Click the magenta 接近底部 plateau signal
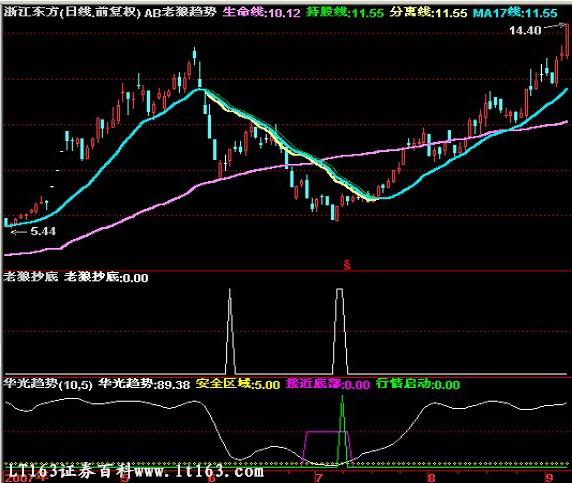The height and width of the screenshot is (483, 572). coord(326,432)
